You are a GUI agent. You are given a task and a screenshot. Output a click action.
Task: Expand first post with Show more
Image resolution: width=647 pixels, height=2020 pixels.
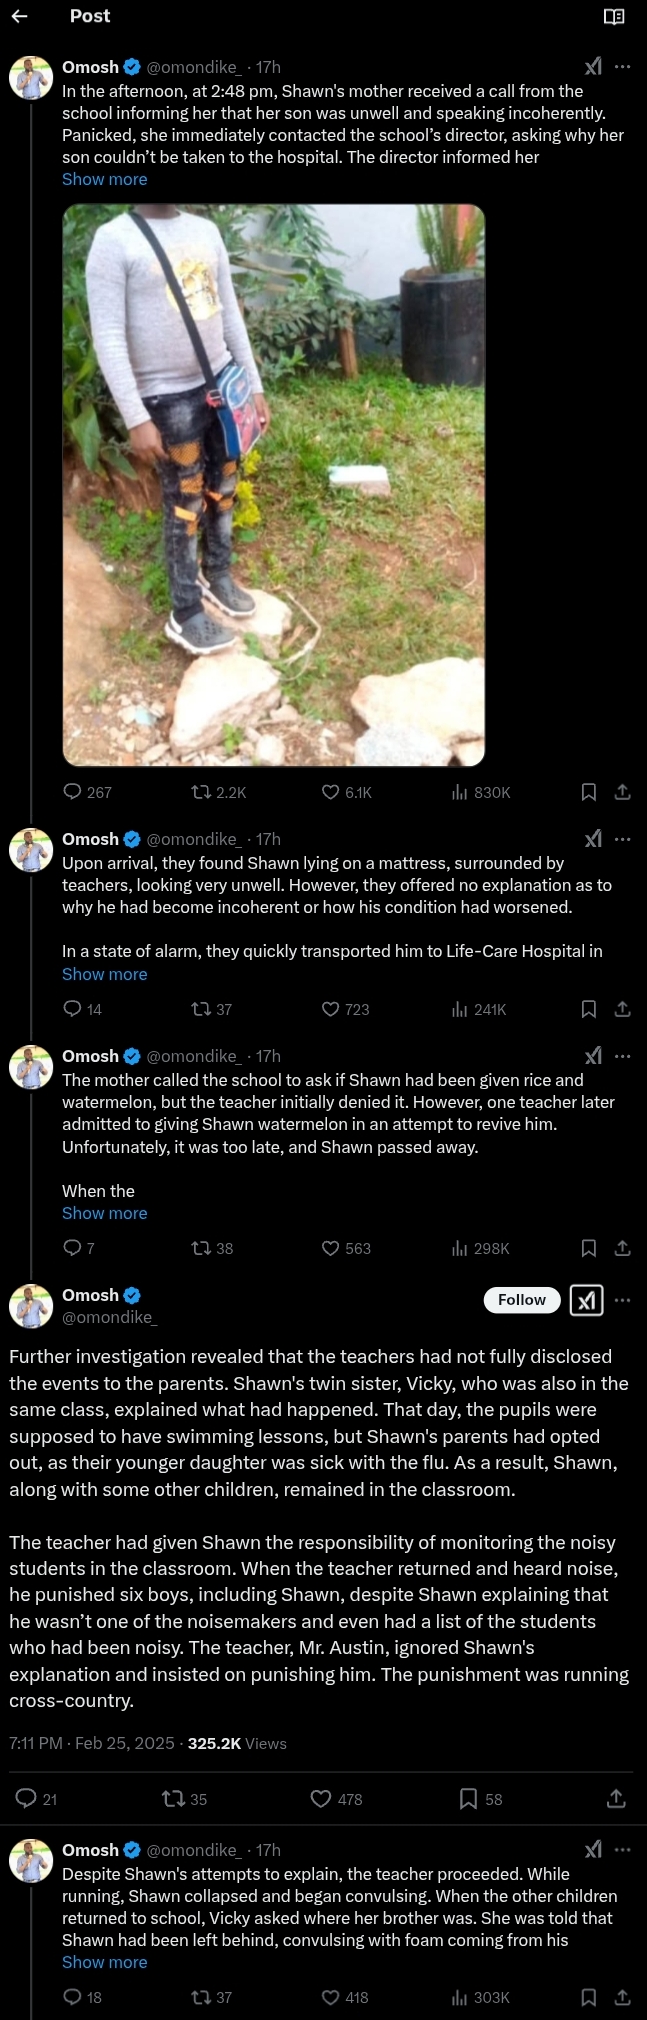click(105, 179)
